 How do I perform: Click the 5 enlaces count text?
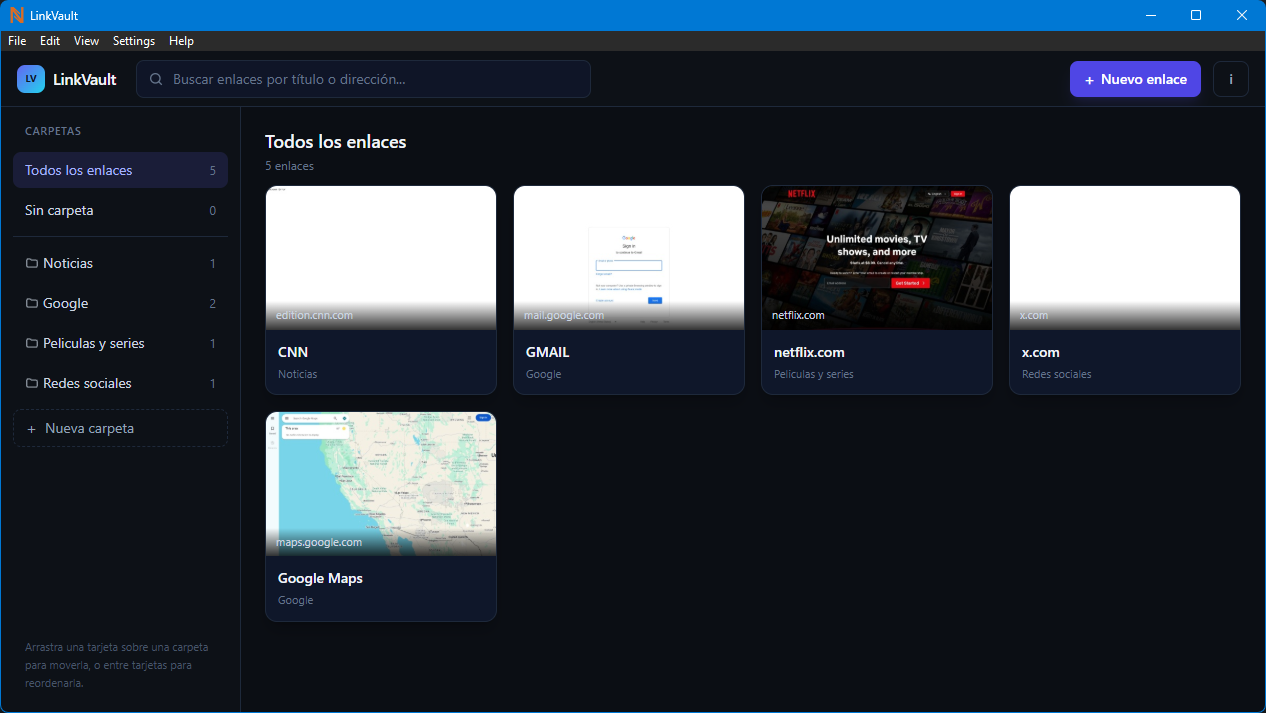[289, 166]
